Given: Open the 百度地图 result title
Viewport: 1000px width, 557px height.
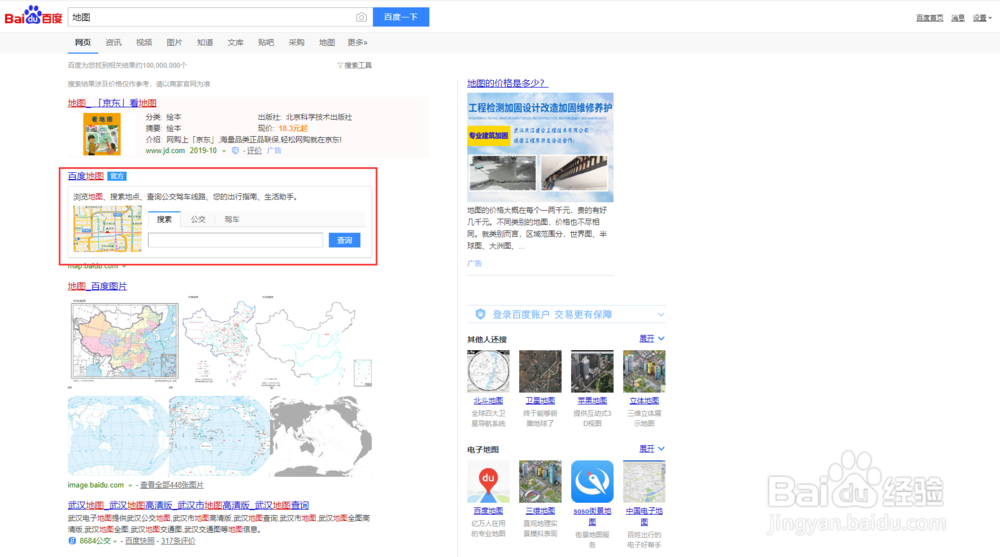Looking at the screenshot, I should coord(85,176).
